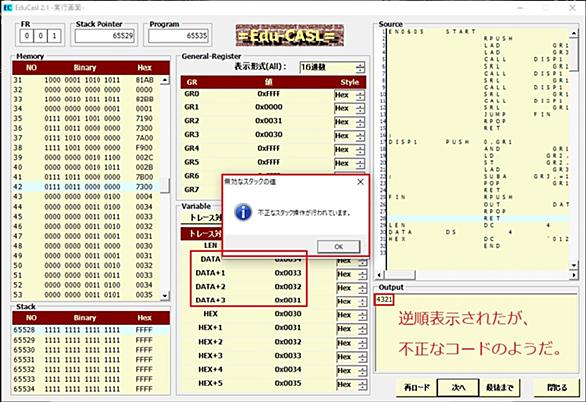This screenshot has height=402, width=586.
Task: Click the highlighted RET line in Source
Action: [x=479, y=218]
